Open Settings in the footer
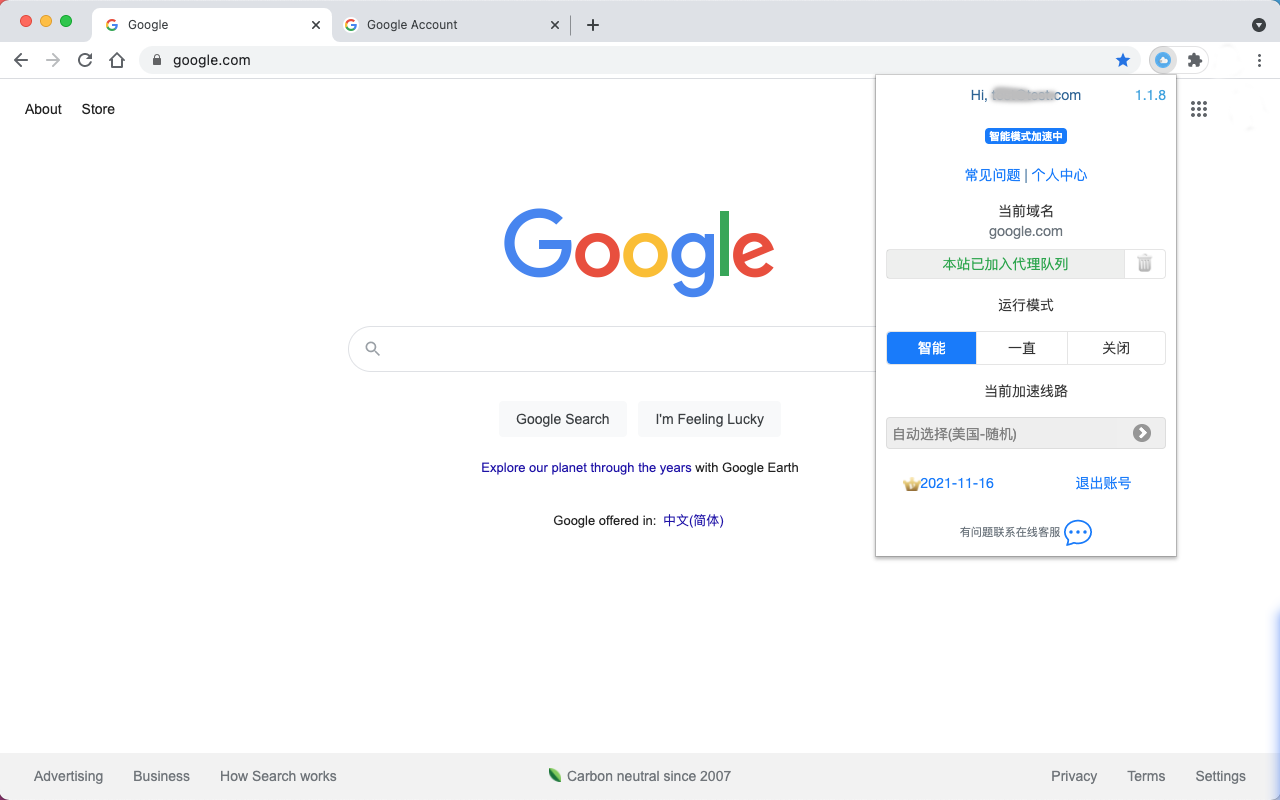Viewport: 1280px width, 800px height. click(x=1220, y=776)
